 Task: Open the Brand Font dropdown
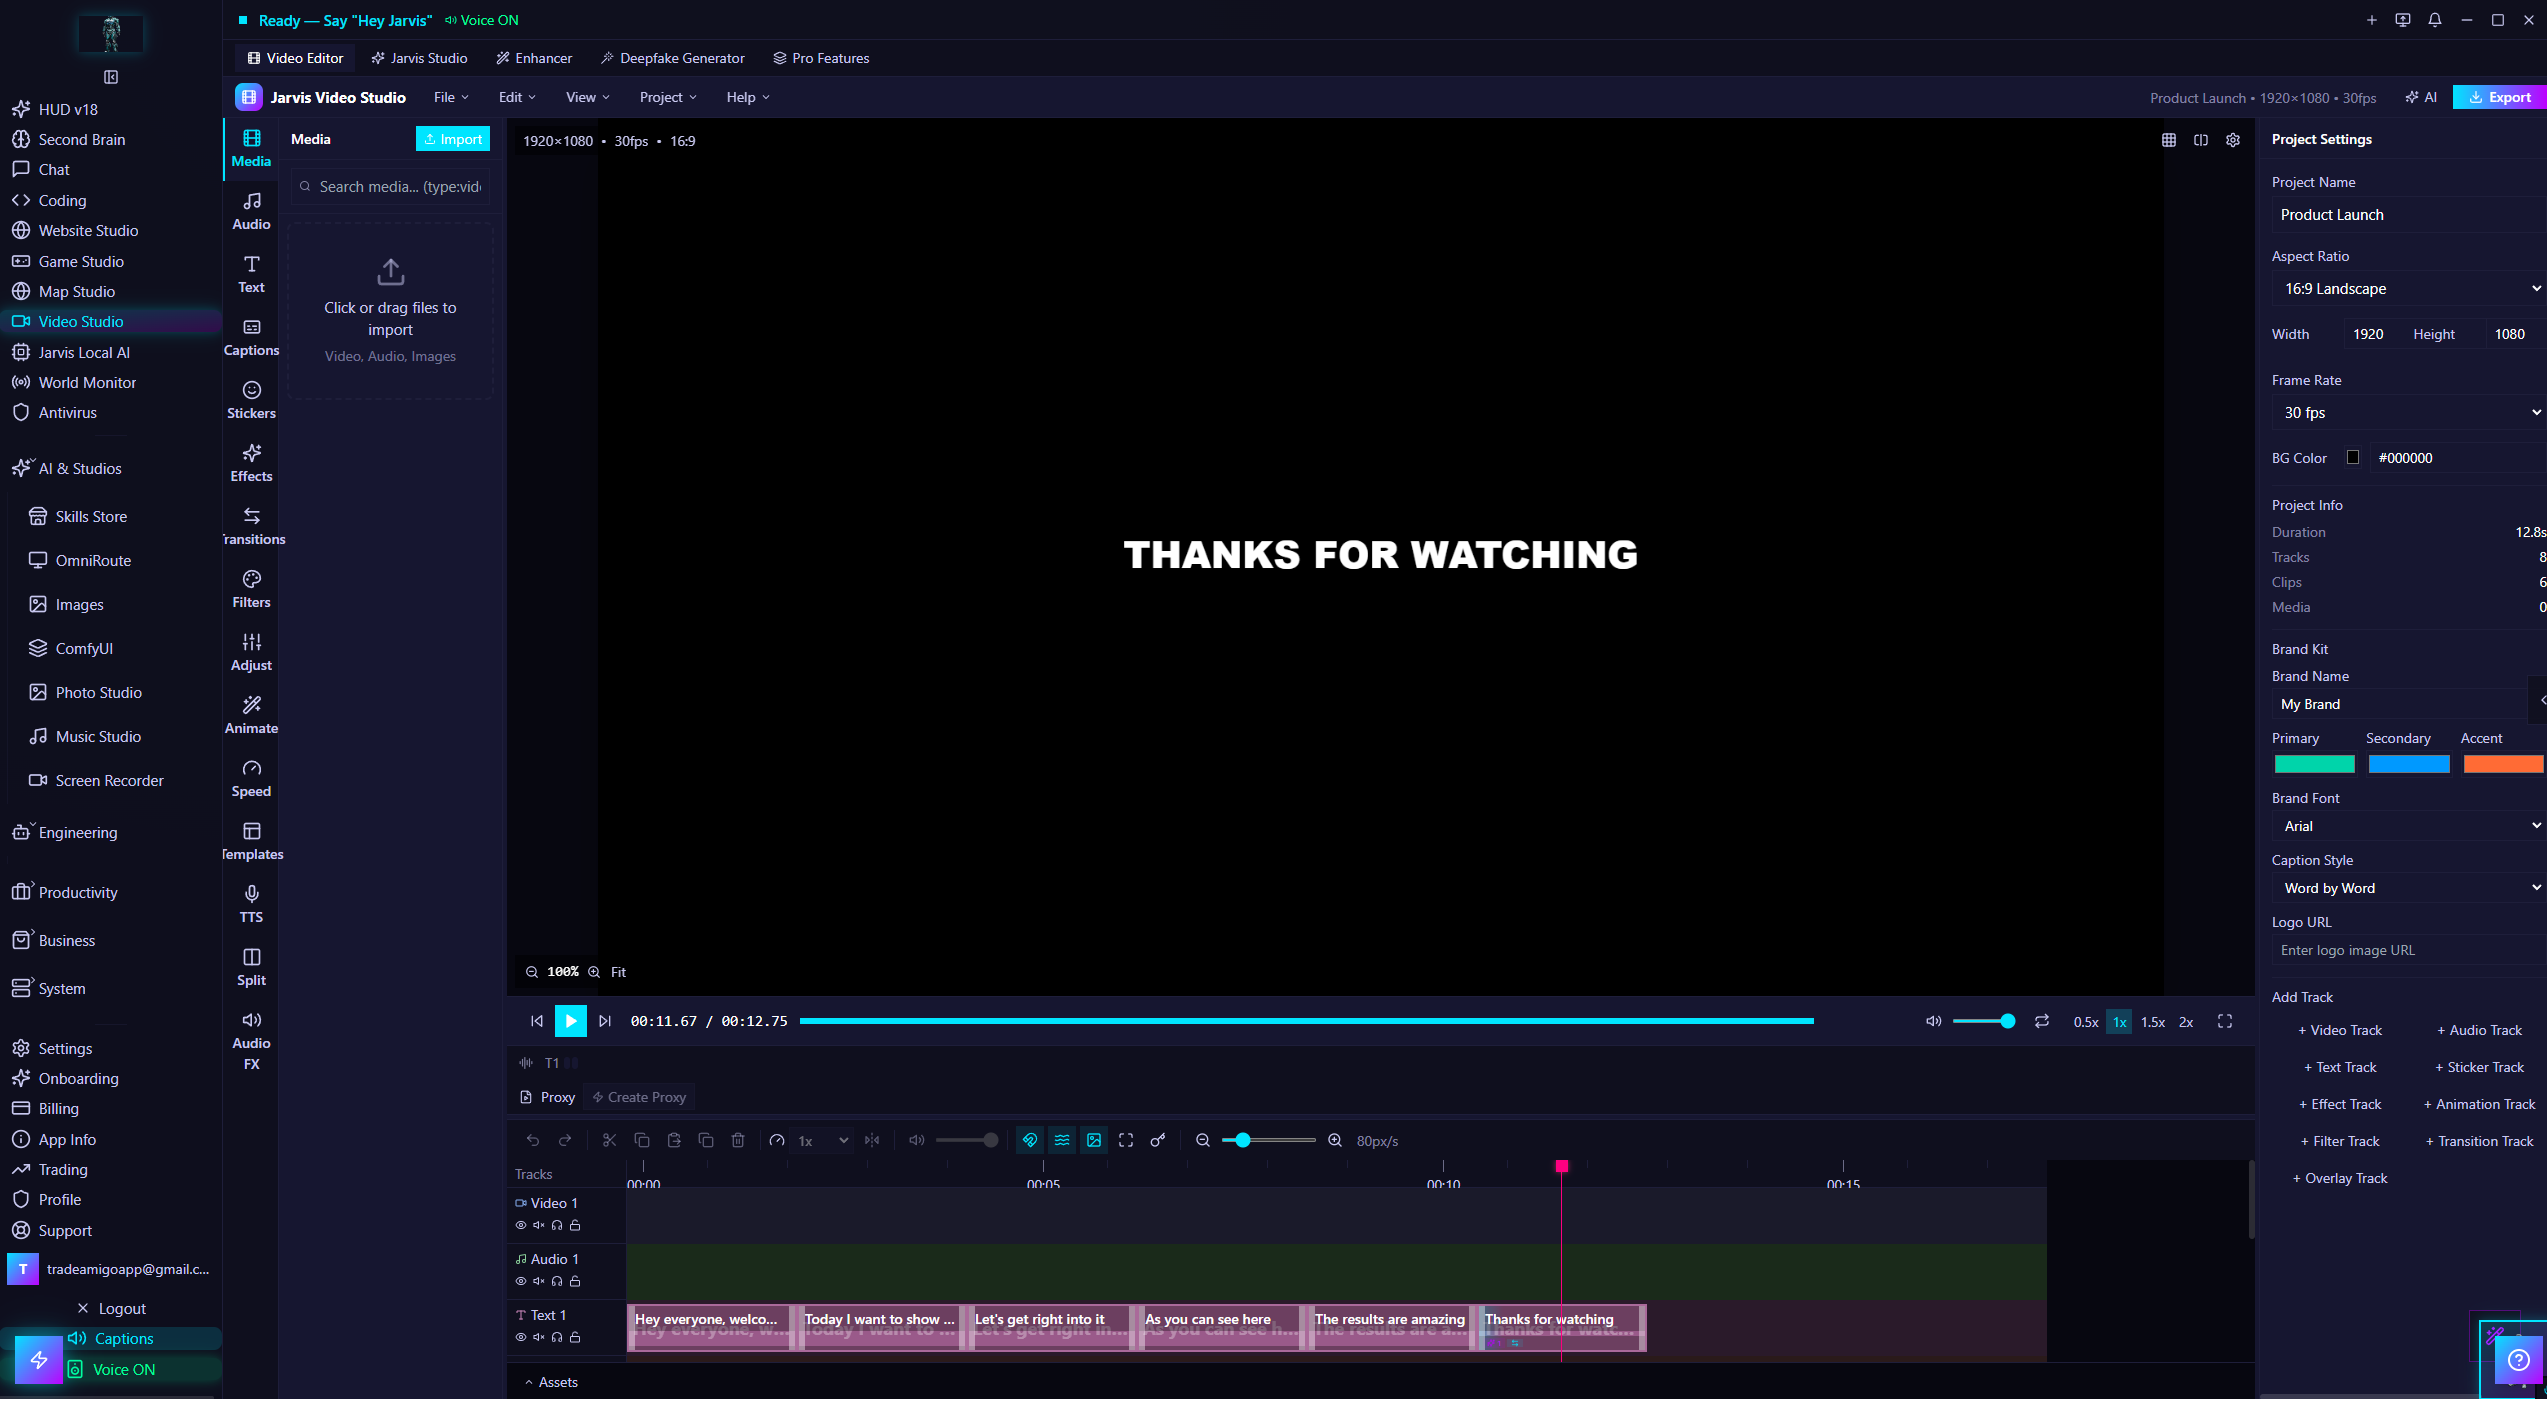2408,827
